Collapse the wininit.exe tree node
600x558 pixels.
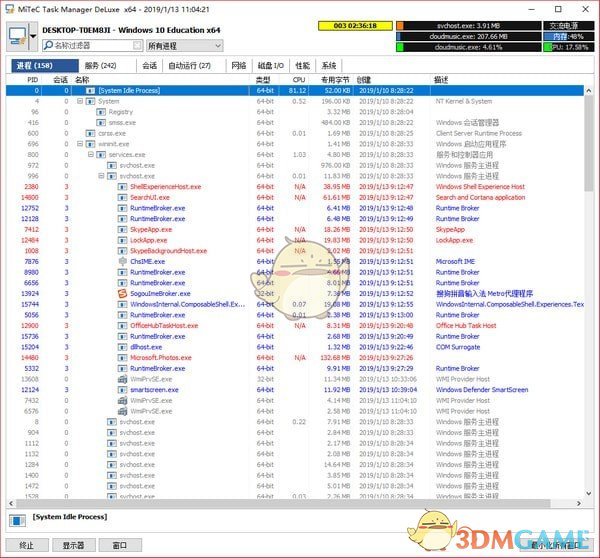click(x=80, y=144)
